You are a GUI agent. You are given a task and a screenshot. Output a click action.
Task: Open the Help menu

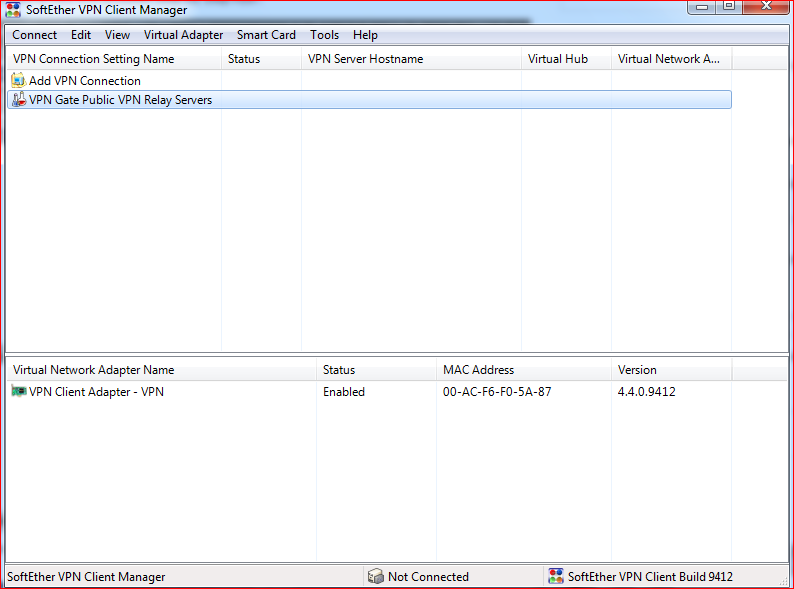click(365, 35)
